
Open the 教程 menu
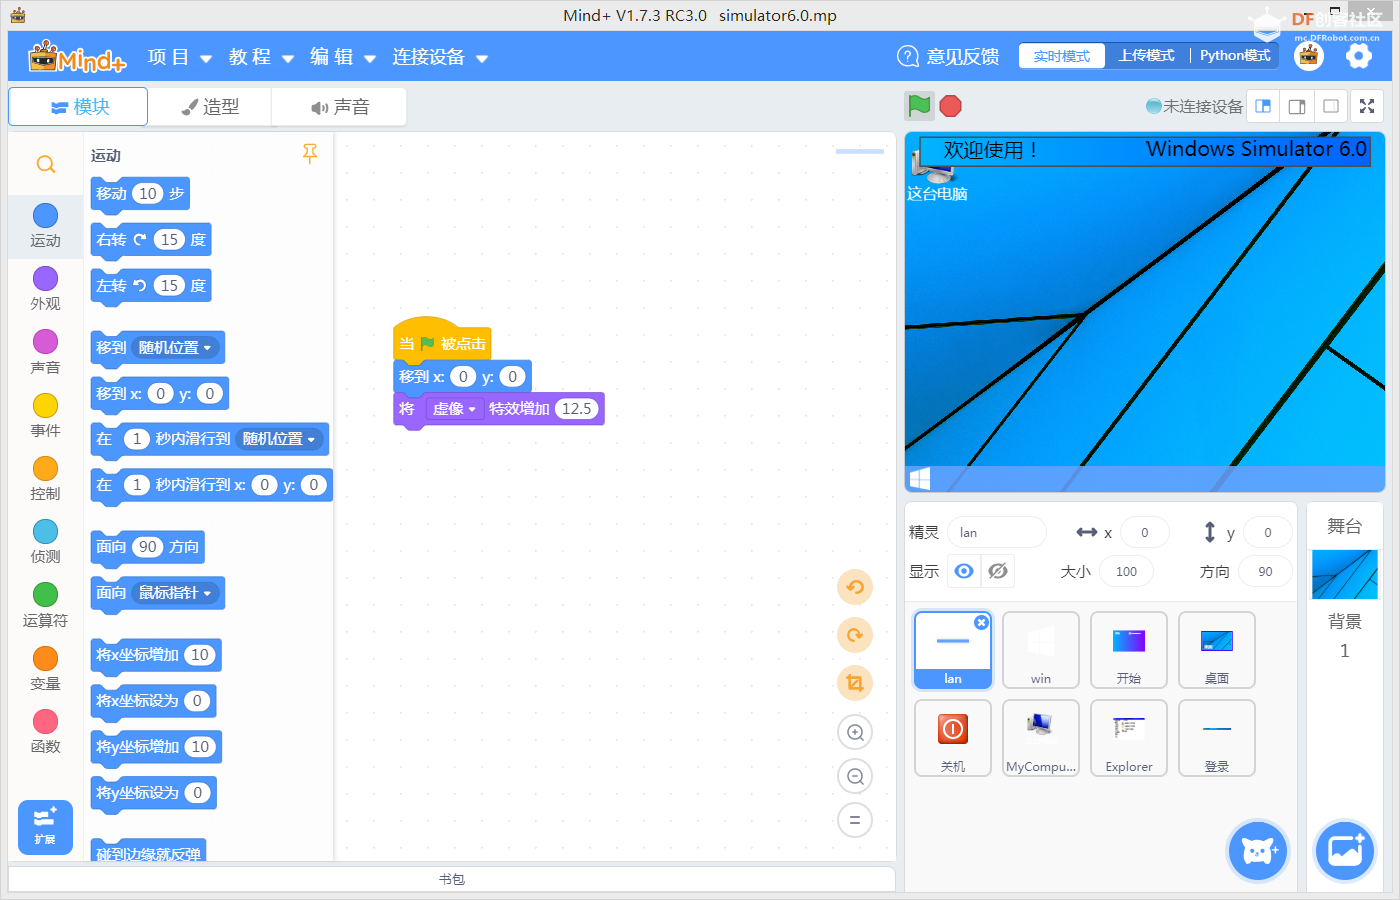click(x=261, y=57)
